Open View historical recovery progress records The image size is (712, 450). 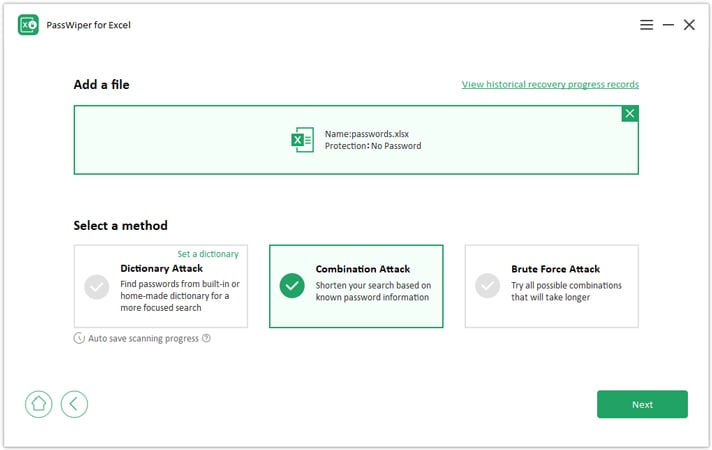click(x=550, y=84)
